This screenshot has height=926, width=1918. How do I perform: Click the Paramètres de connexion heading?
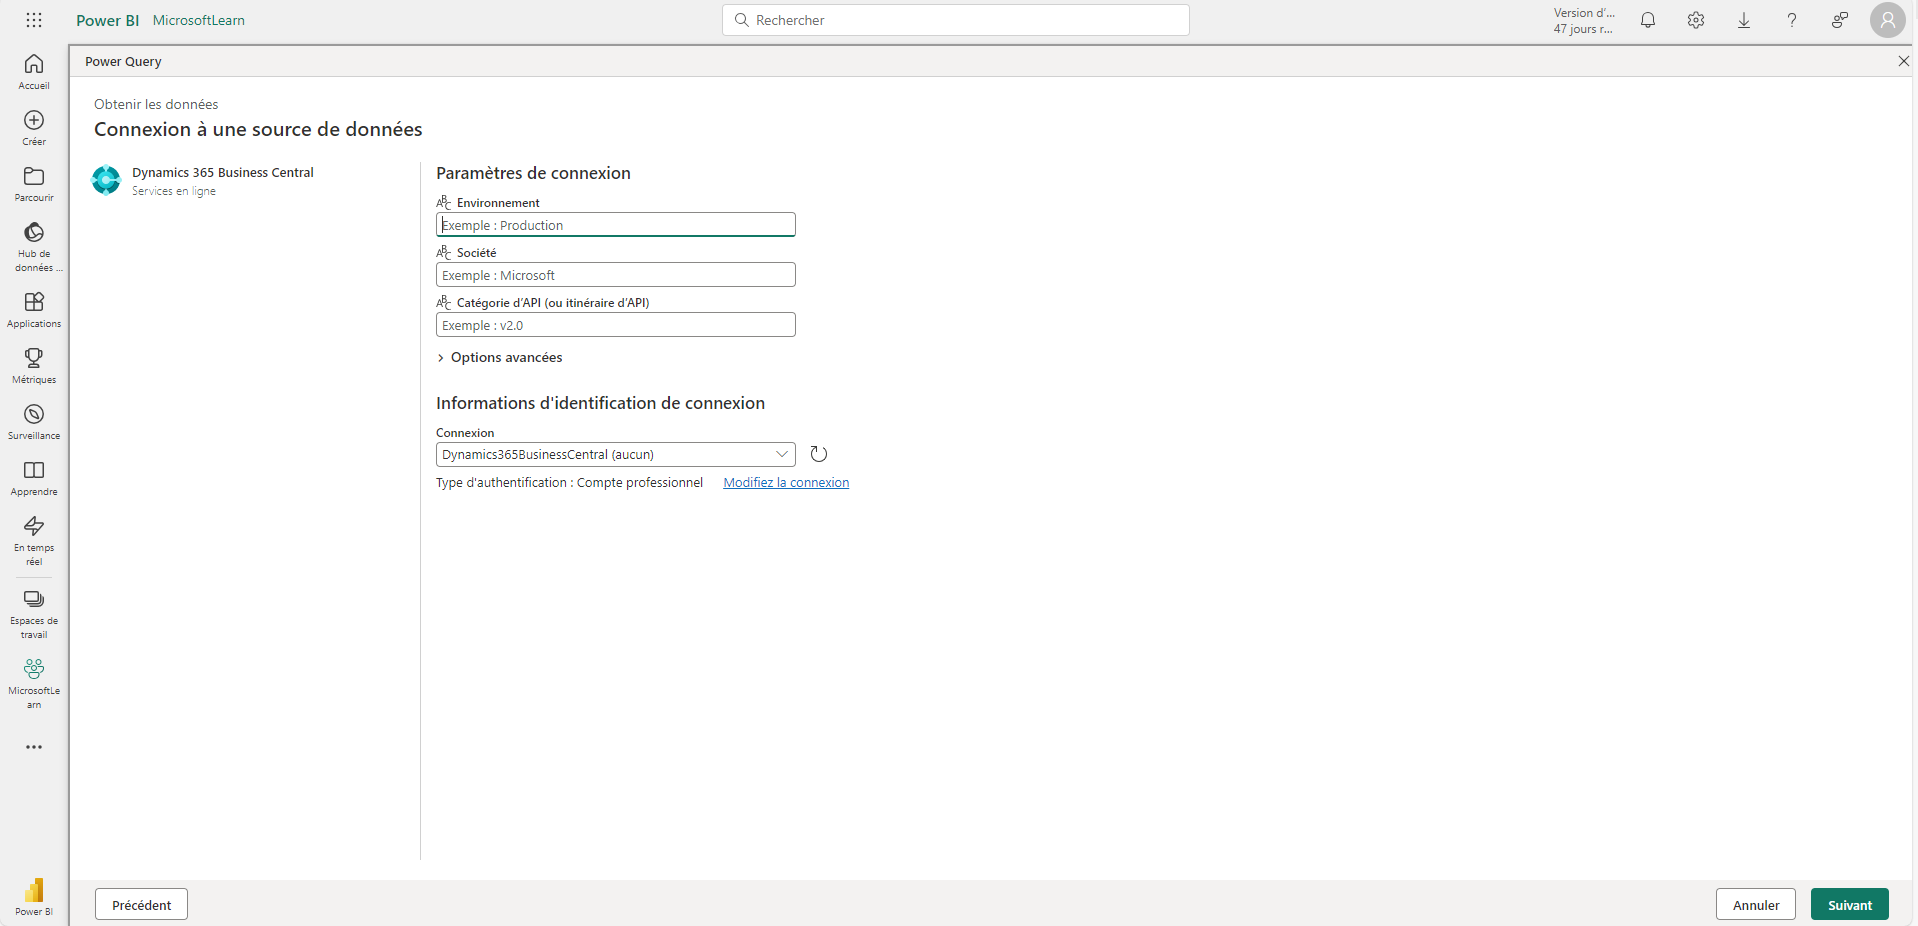533,173
